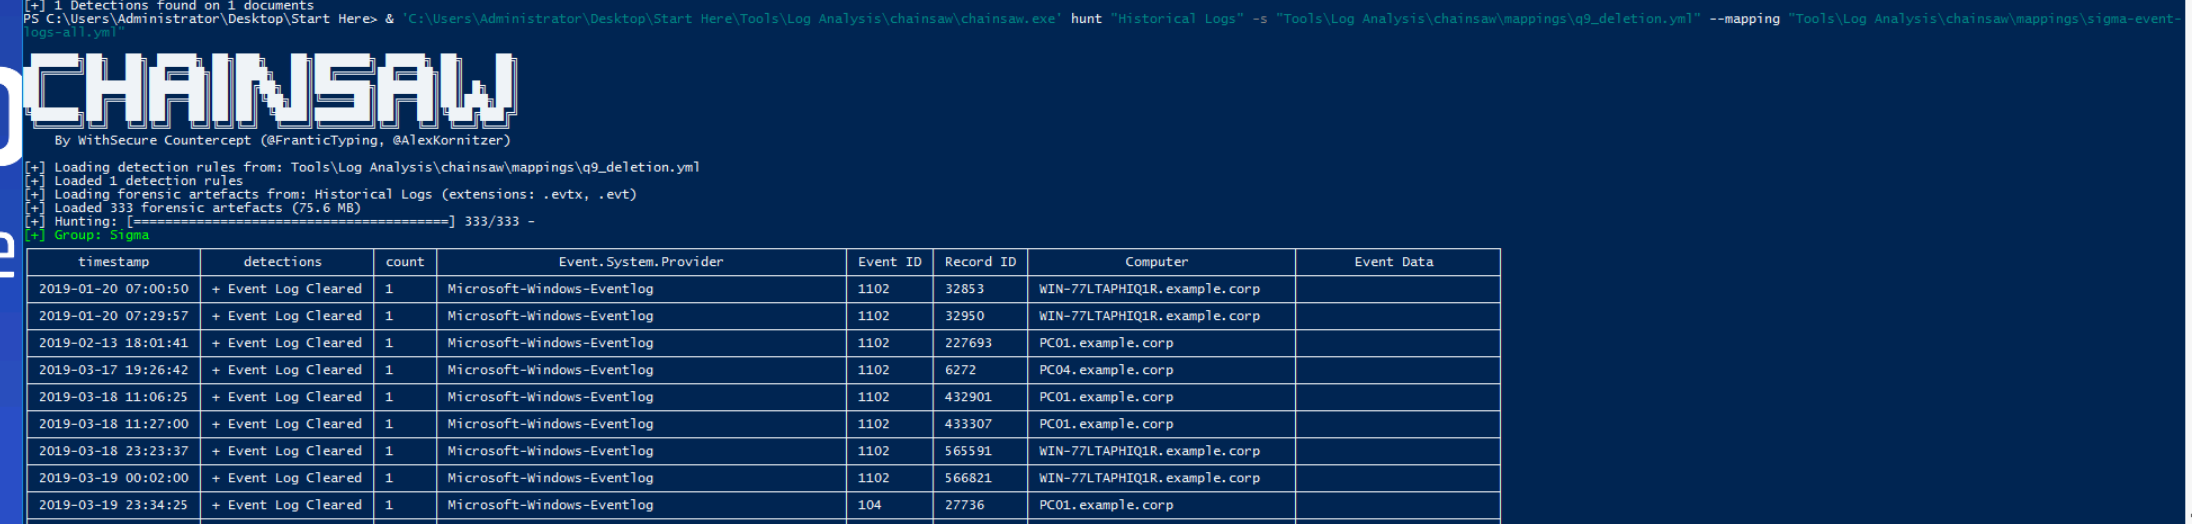Click the green Group: Sigma line
This screenshot has width=2192, height=524.
pos(100,235)
